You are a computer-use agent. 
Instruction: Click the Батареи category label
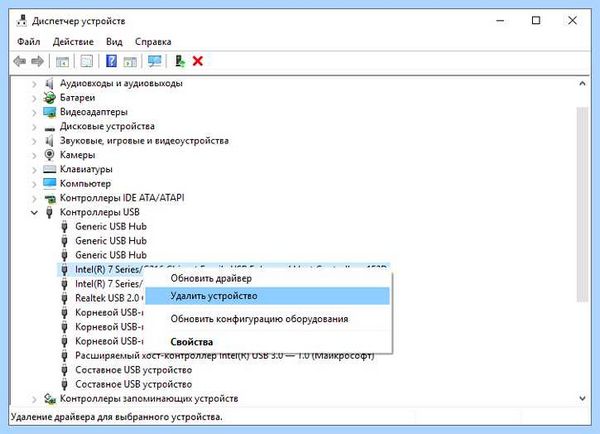(77, 98)
